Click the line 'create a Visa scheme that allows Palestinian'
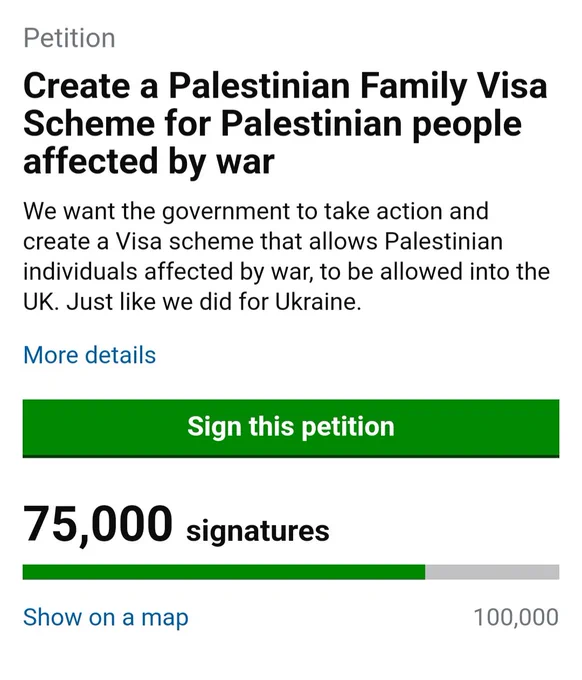This screenshot has height=680, width=582. point(263,242)
